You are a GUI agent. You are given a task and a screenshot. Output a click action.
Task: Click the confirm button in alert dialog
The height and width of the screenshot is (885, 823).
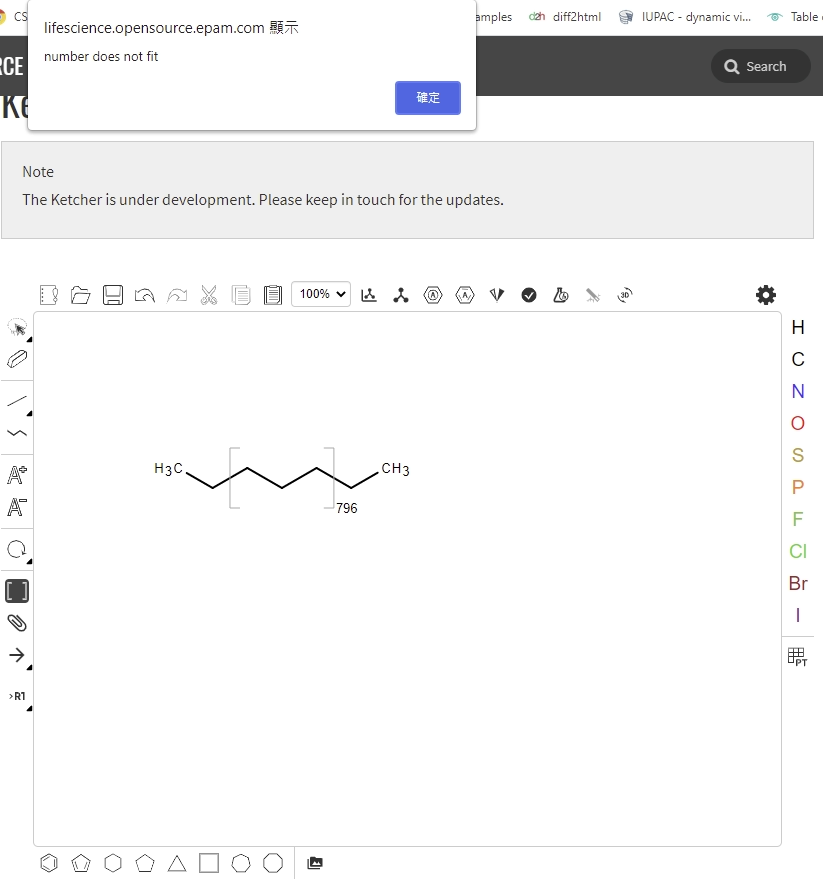(427, 98)
